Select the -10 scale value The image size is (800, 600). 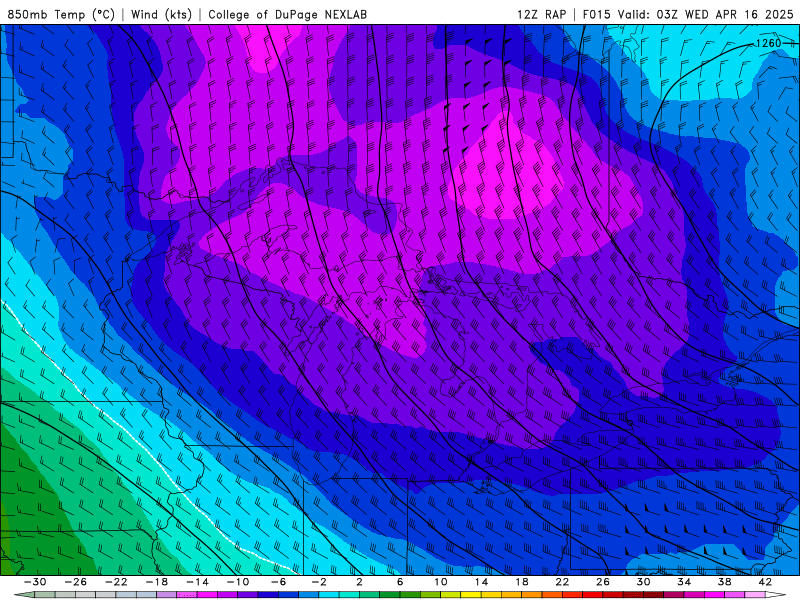238,582
